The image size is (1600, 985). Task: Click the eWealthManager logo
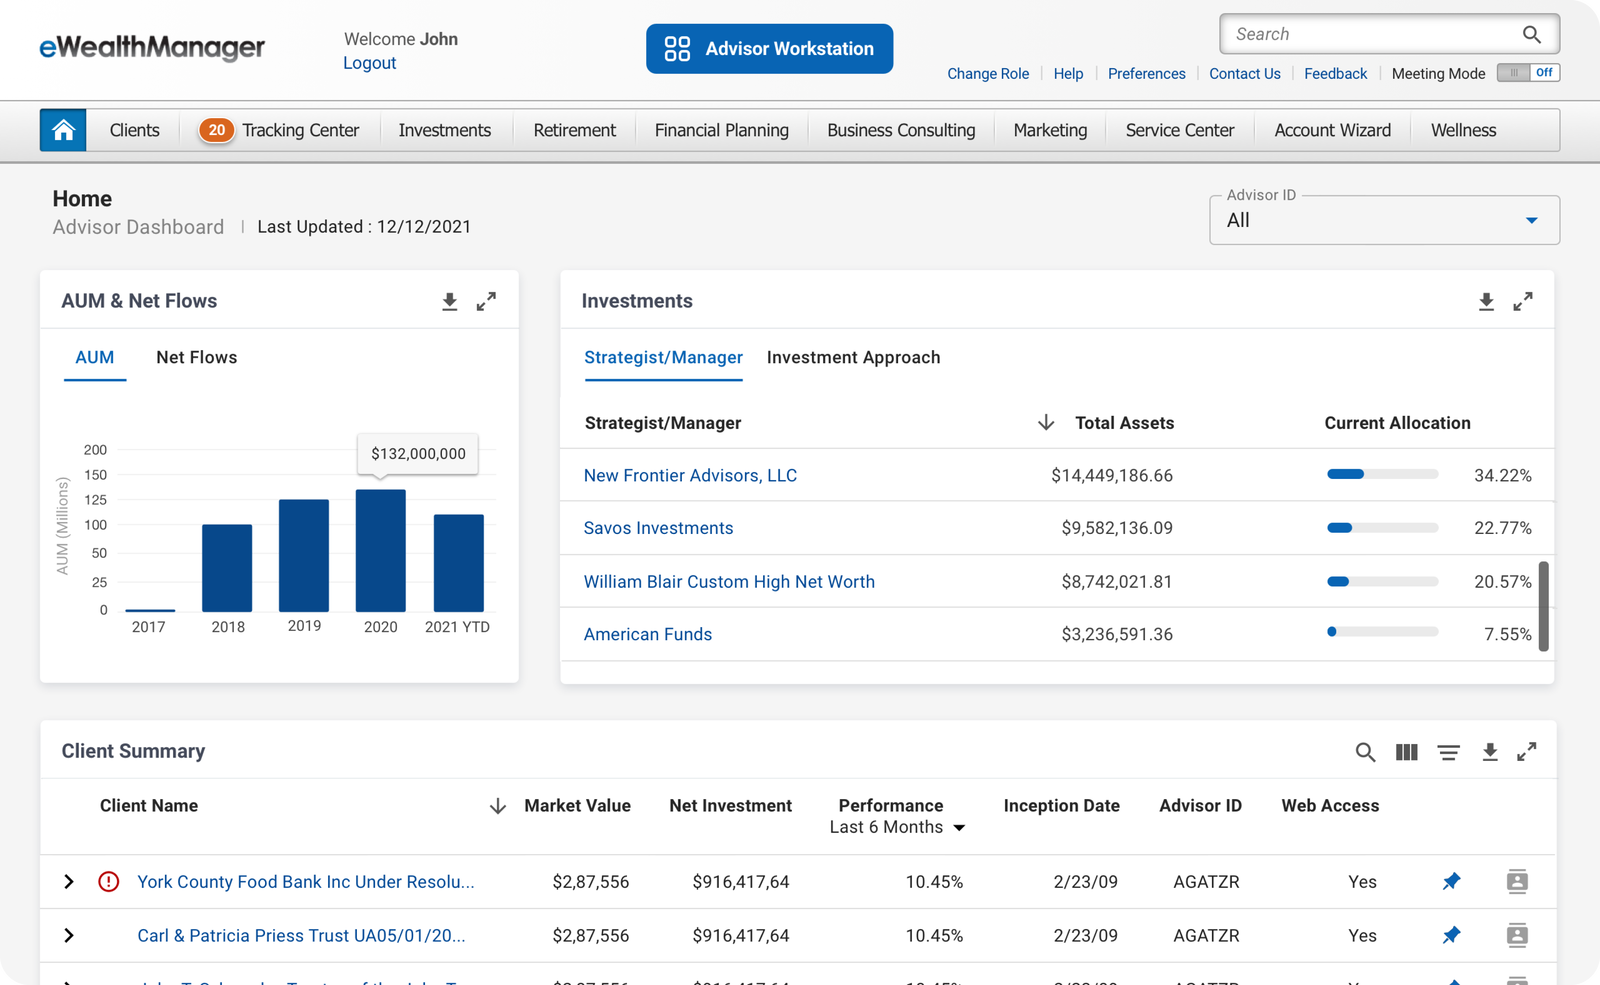point(152,47)
